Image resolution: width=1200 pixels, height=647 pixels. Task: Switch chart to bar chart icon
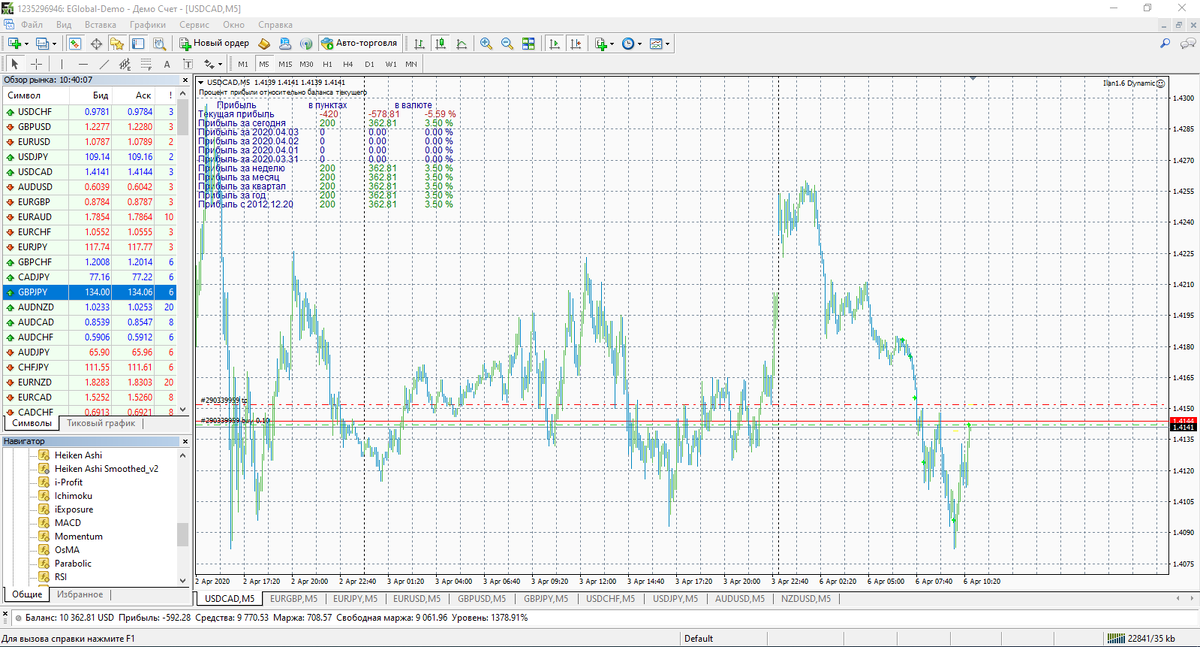(x=419, y=43)
